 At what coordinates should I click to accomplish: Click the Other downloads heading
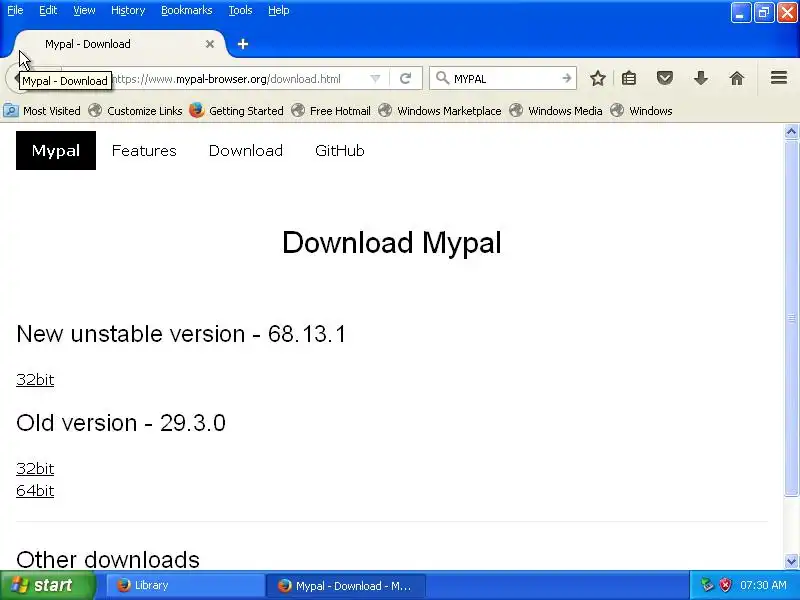108,559
